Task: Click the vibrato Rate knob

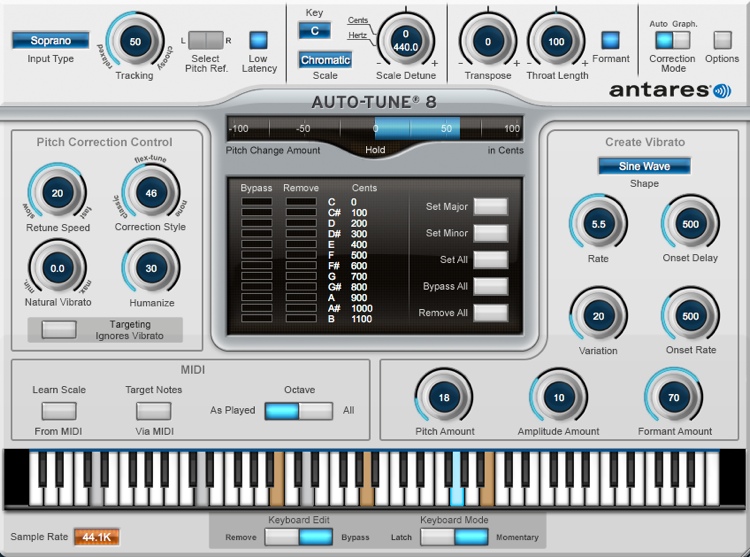Action: pos(598,225)
